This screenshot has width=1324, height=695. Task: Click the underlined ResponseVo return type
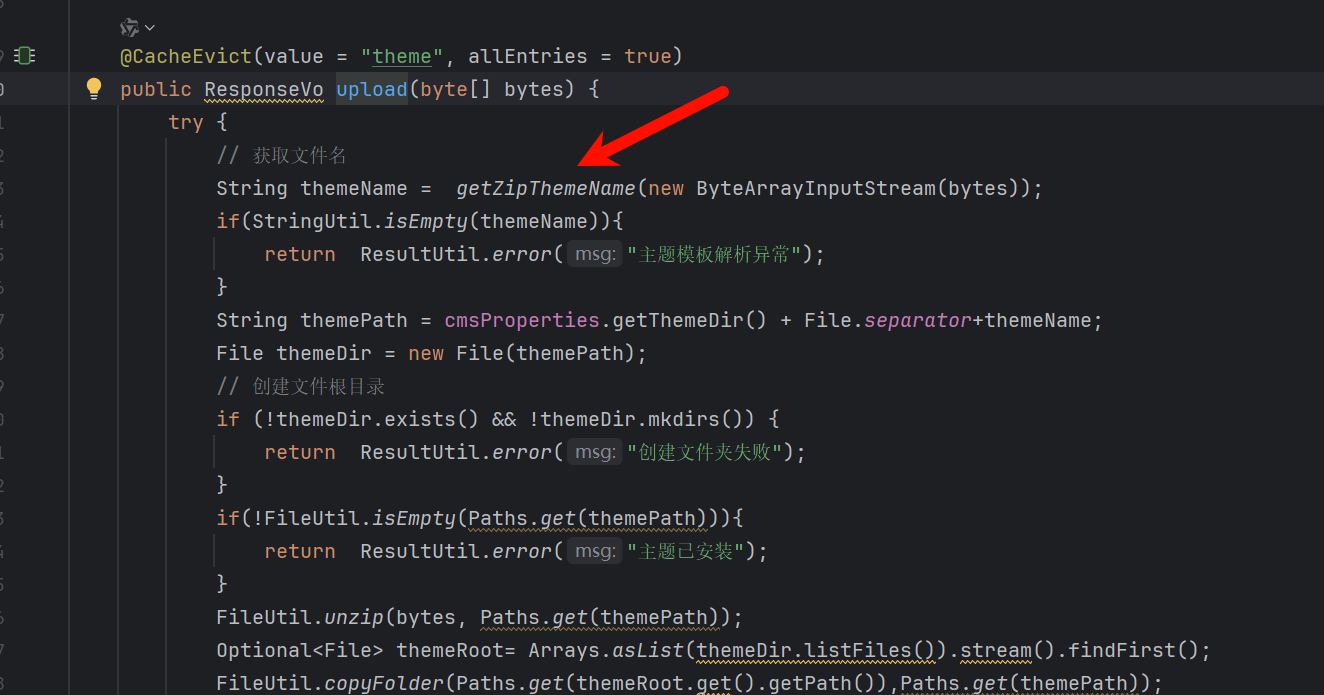(264, 89)
